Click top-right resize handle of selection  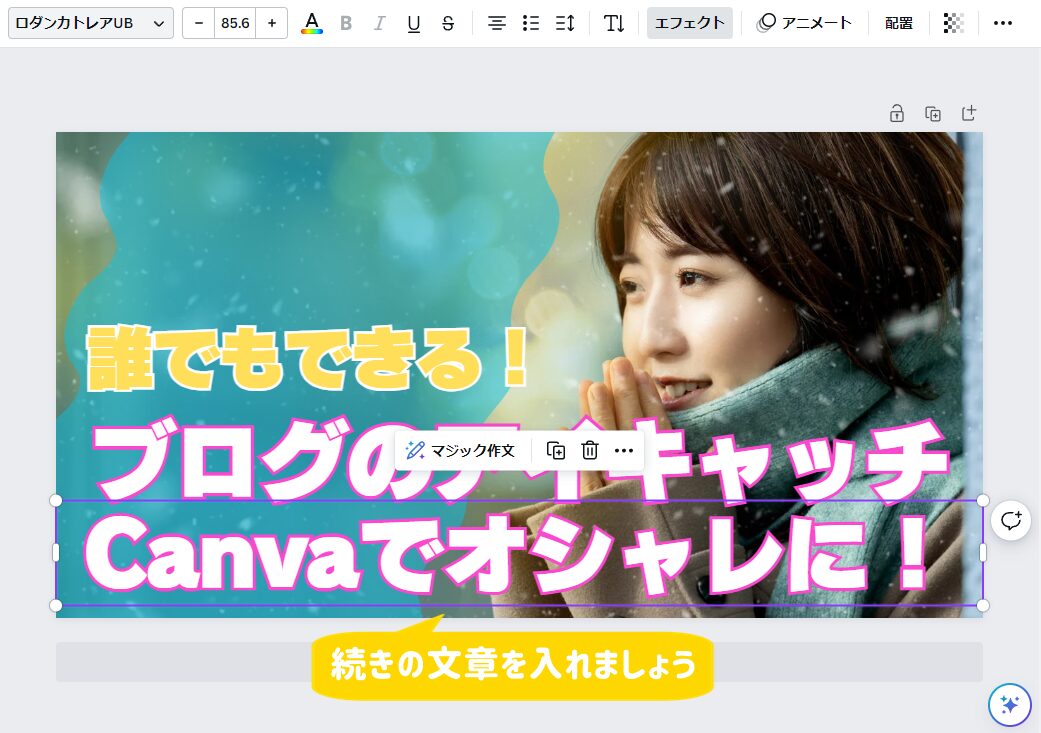[983, 500]
